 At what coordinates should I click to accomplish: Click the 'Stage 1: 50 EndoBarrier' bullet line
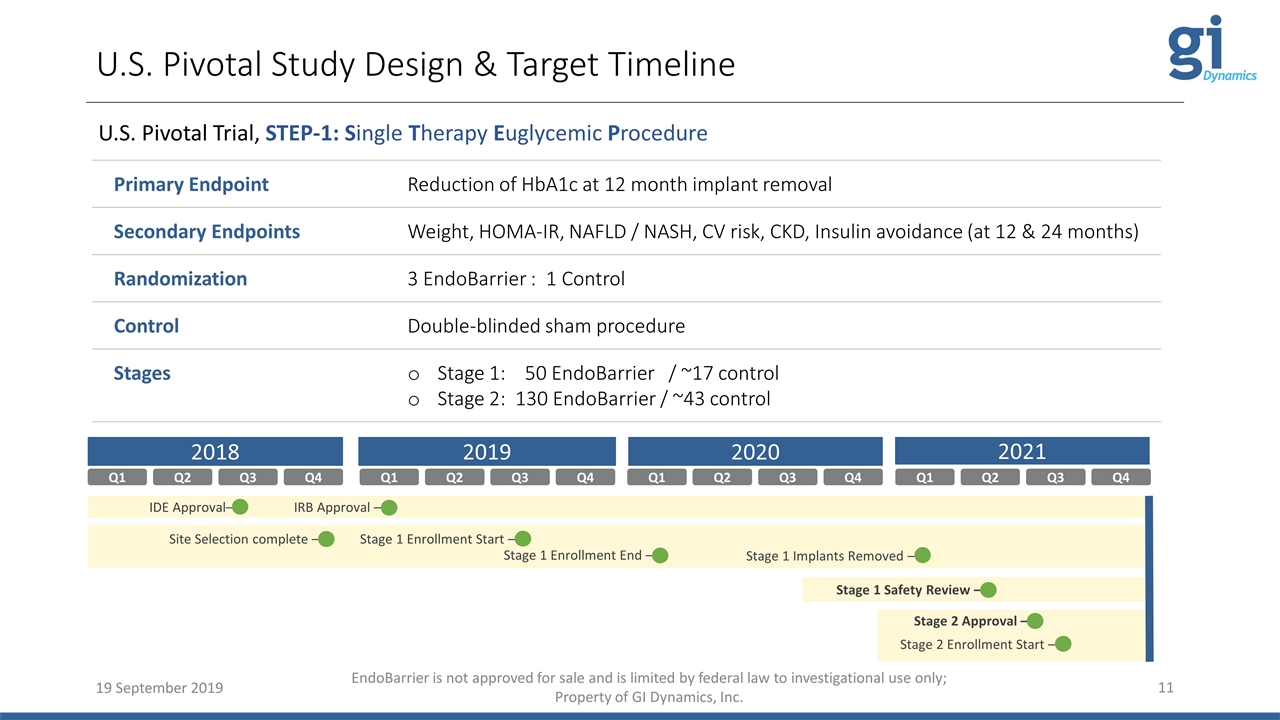point(593,374)
